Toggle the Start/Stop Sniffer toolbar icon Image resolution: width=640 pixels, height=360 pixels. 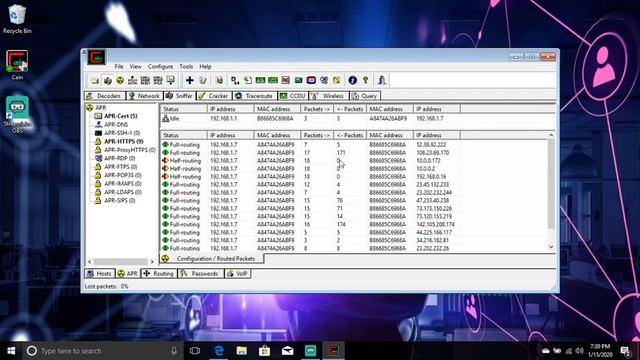108,80
